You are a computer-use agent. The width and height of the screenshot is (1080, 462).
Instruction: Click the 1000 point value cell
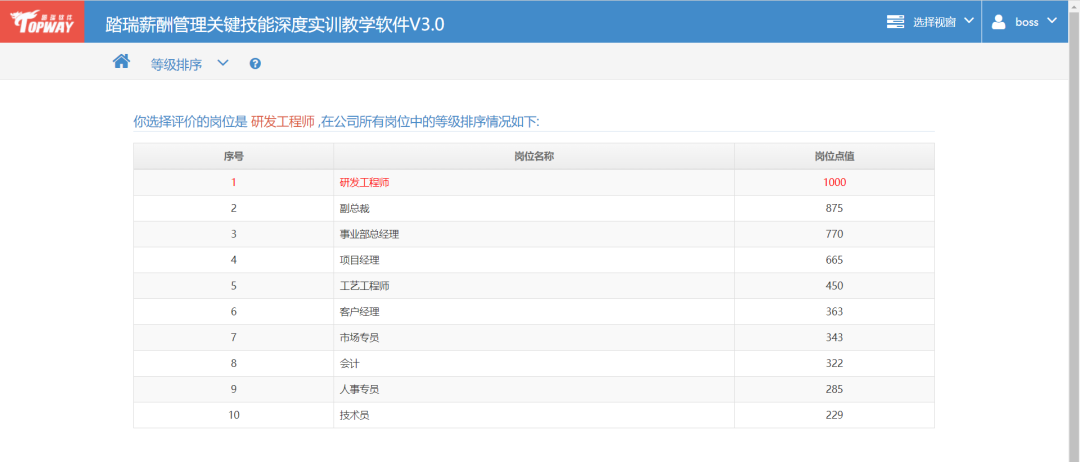tap(834, 182)
